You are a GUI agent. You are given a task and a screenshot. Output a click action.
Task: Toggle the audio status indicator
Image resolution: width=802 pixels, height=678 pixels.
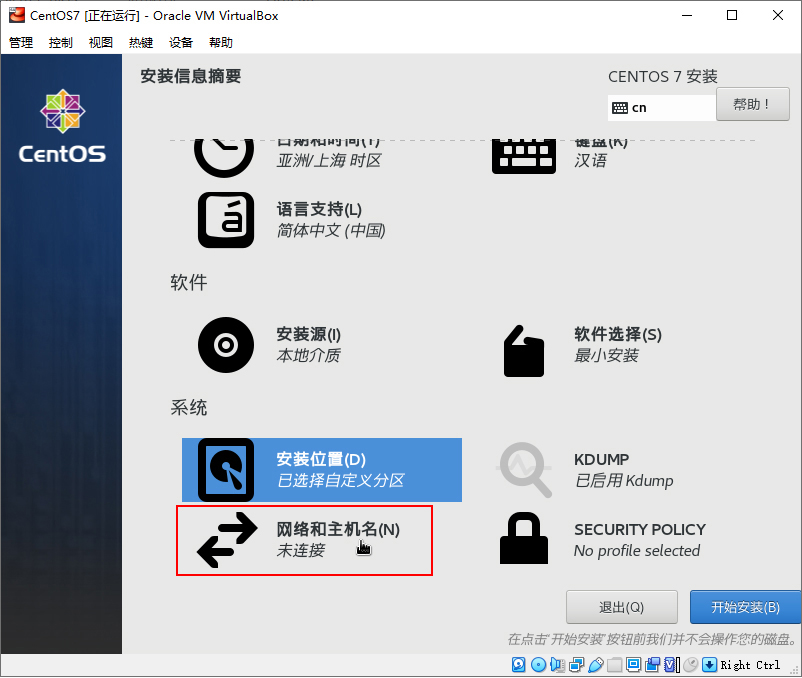coord(557,664)
